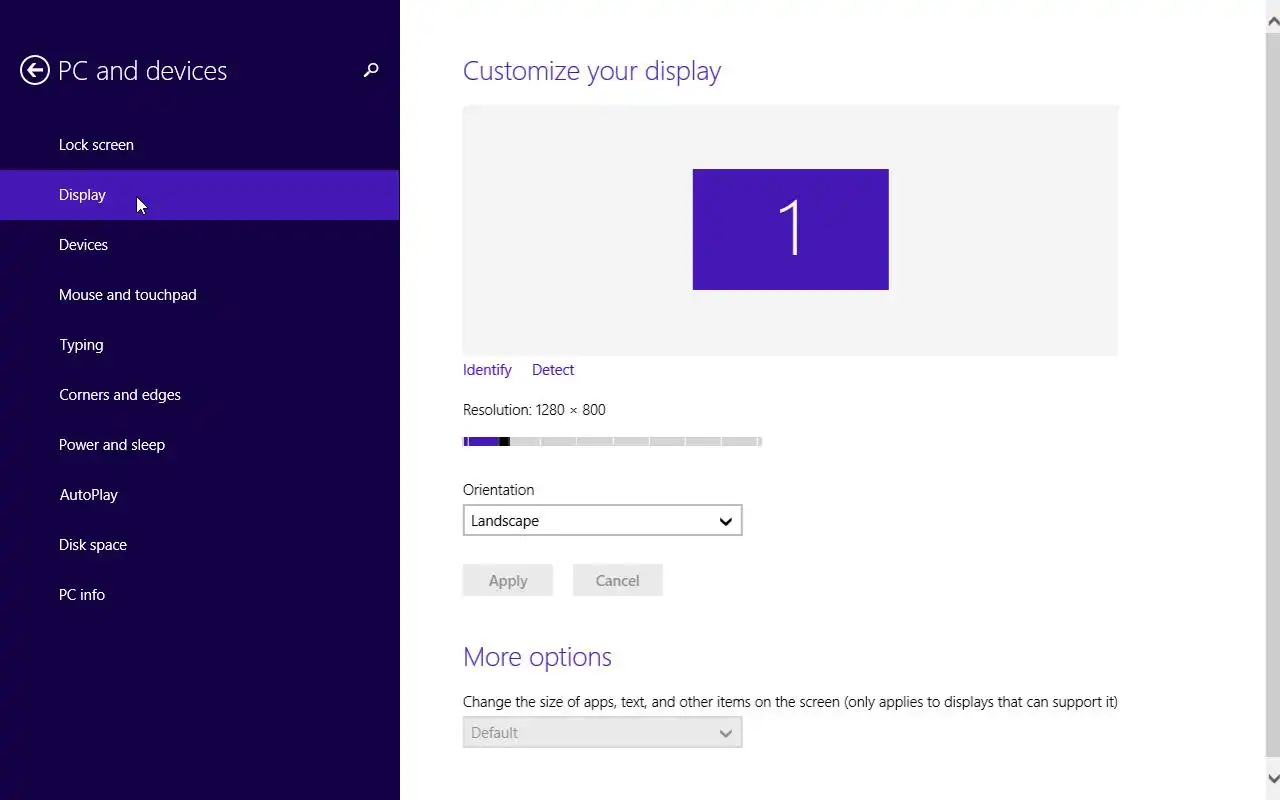Select monitor 1 in display preview
Image resolution: width=1280 pixels, height=800 pixels.
coord(790,229)
